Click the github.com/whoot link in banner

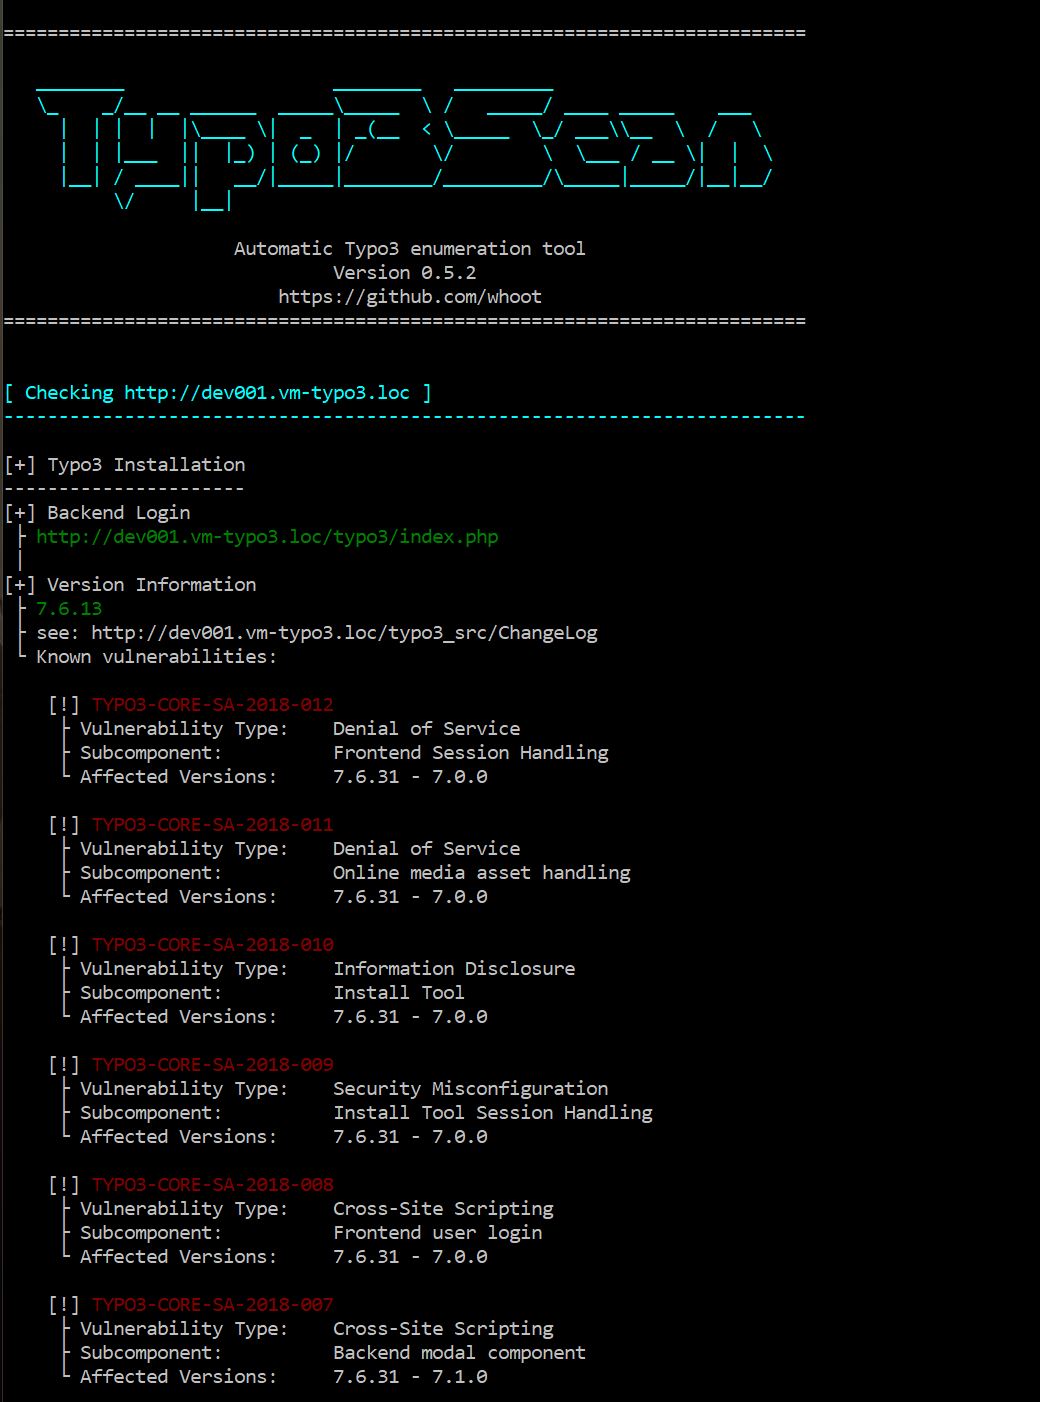tap(409, 297)
